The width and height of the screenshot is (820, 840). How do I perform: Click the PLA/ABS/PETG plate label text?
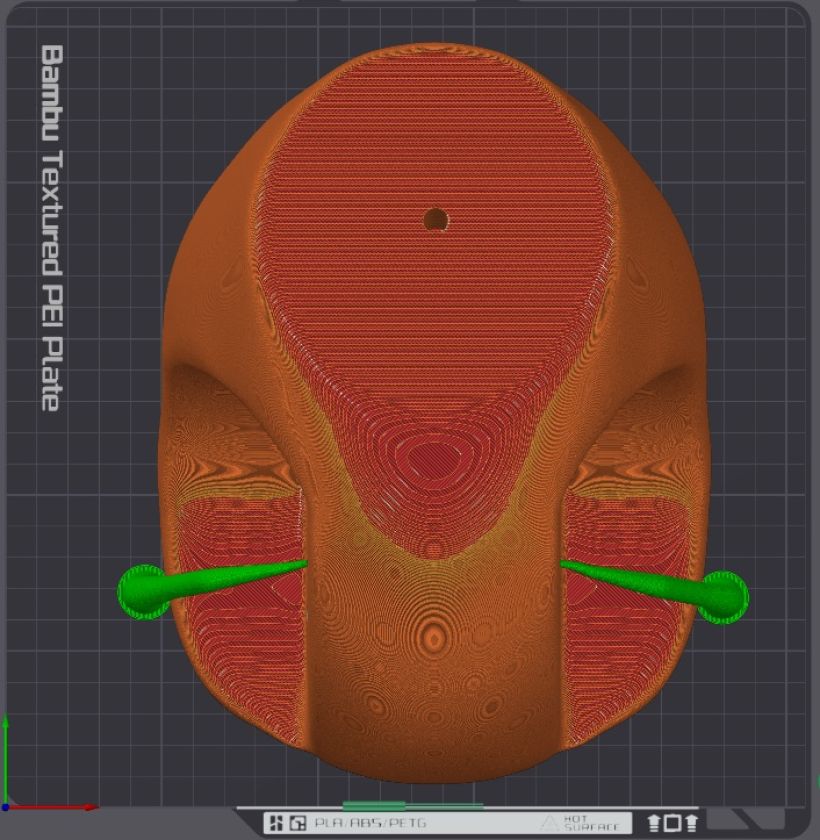click(x=370, y=823)
